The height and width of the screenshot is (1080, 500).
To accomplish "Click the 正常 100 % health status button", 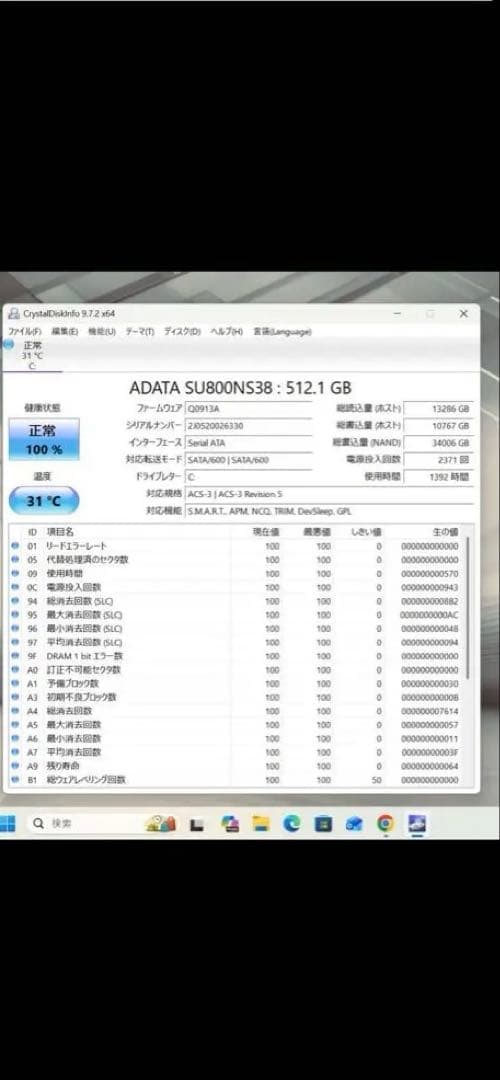I will 44,439.
